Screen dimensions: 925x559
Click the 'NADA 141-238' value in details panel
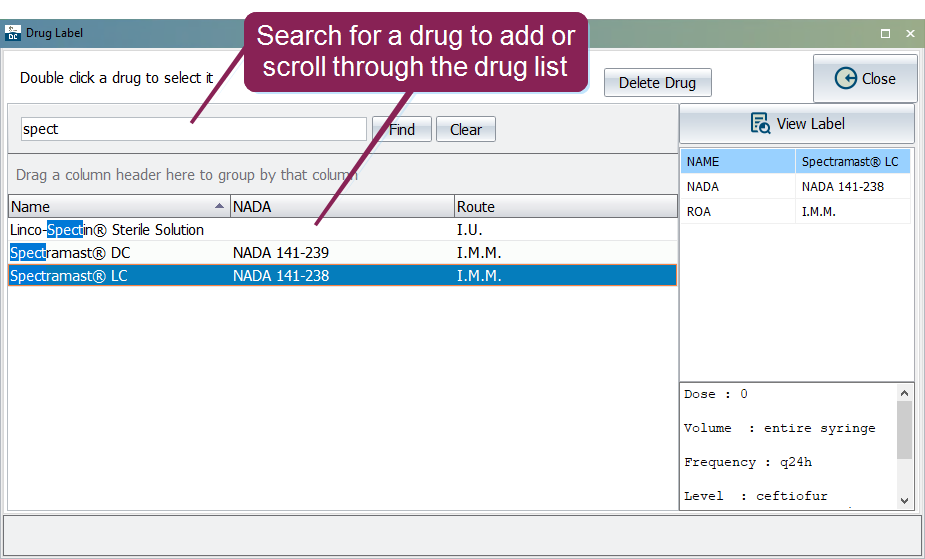pos(843,187)
